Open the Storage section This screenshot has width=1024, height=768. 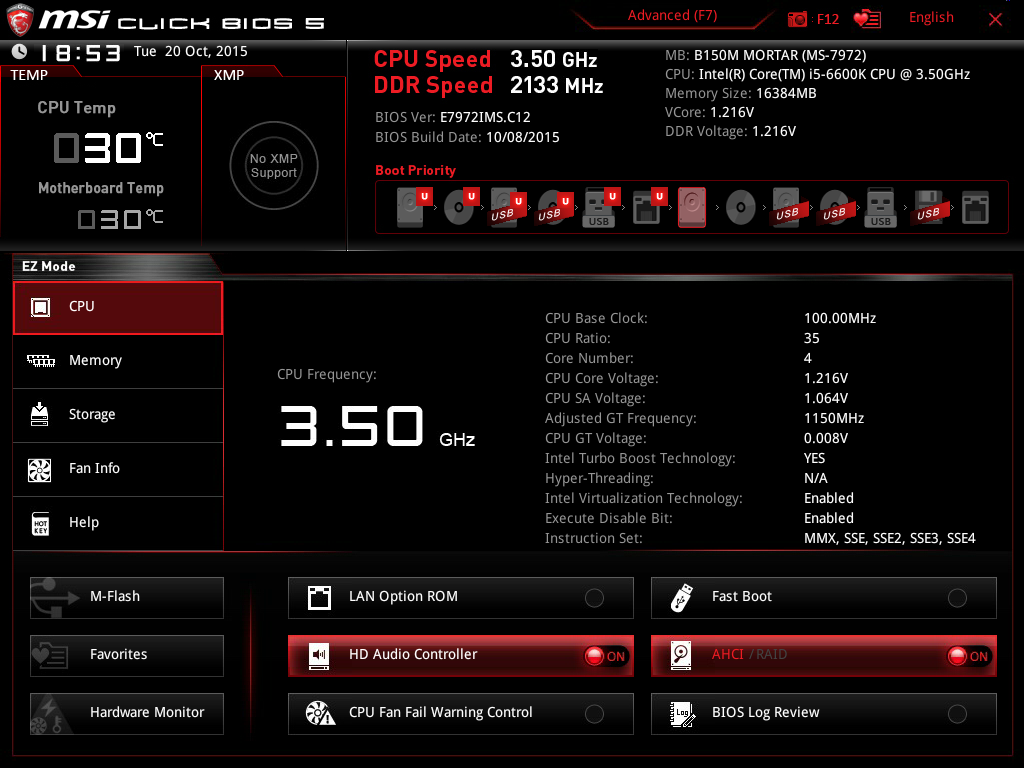[x=118, y=415]
